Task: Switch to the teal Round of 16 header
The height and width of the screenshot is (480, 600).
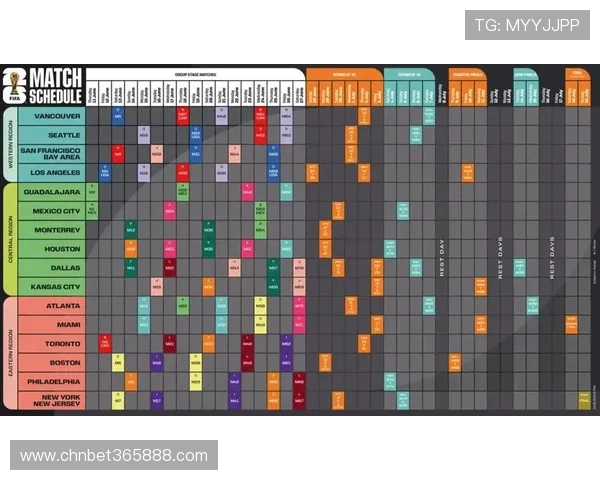Action: [x=409, y=74]
